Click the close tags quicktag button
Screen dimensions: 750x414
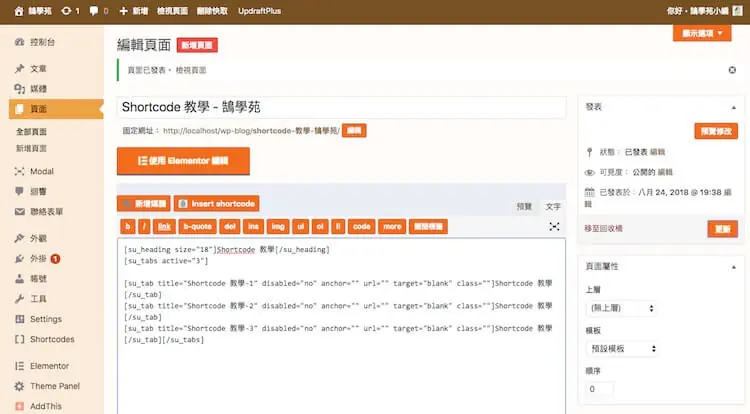coord(428,227)
